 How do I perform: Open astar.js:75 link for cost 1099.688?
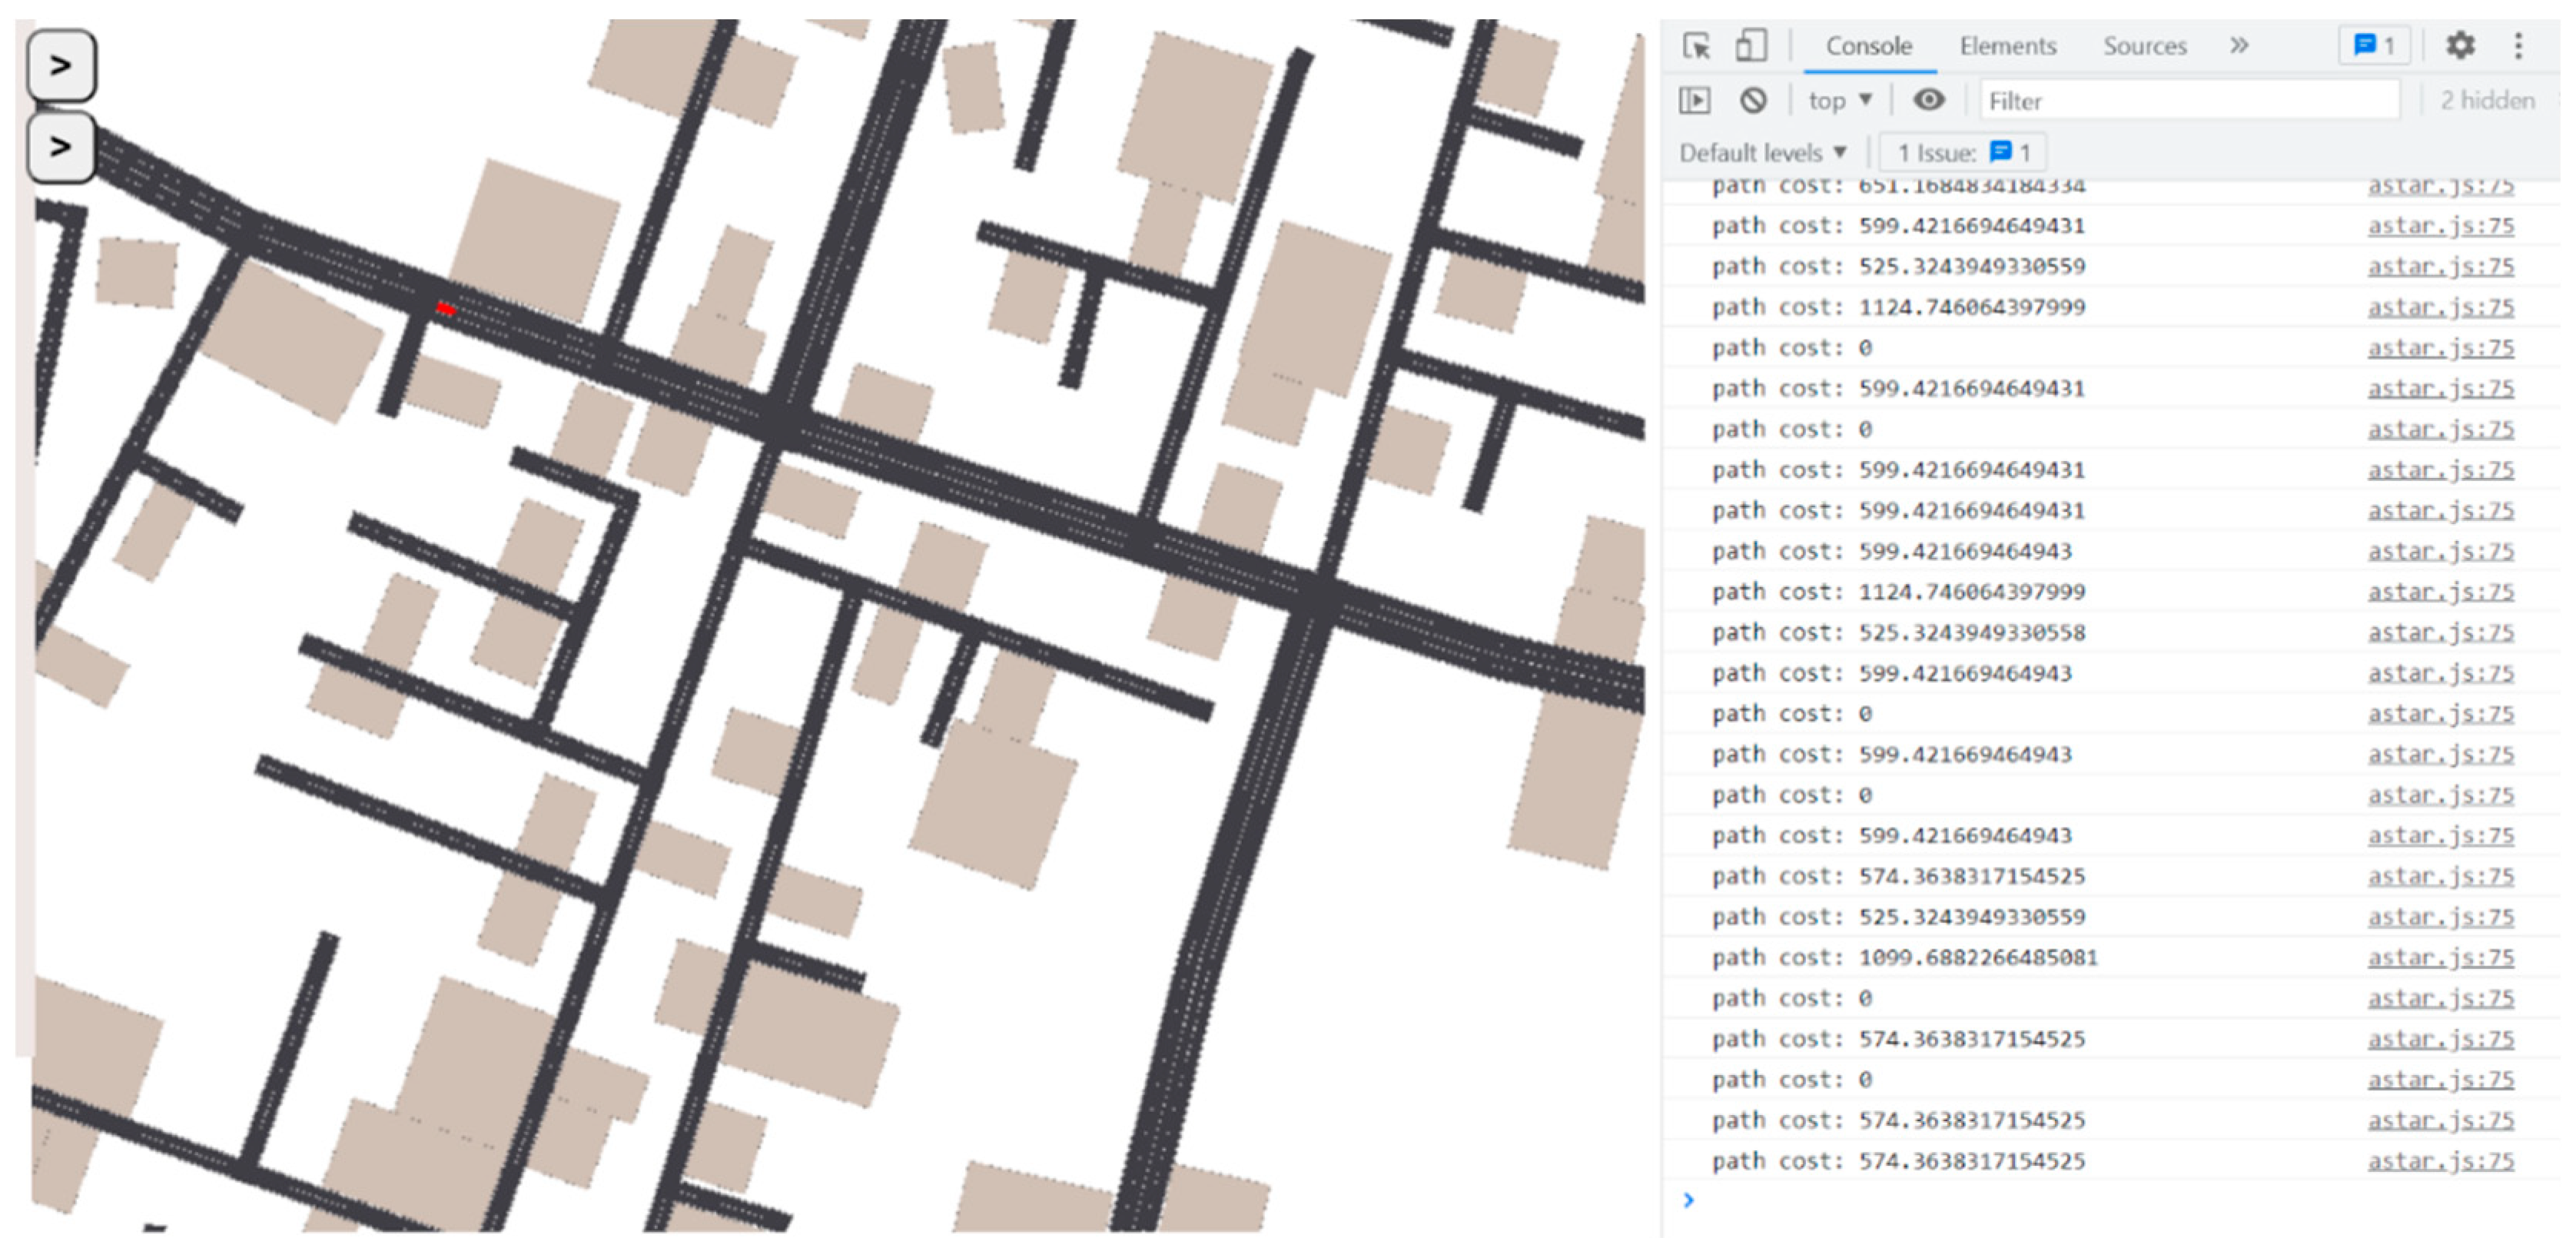(2440, 958)
